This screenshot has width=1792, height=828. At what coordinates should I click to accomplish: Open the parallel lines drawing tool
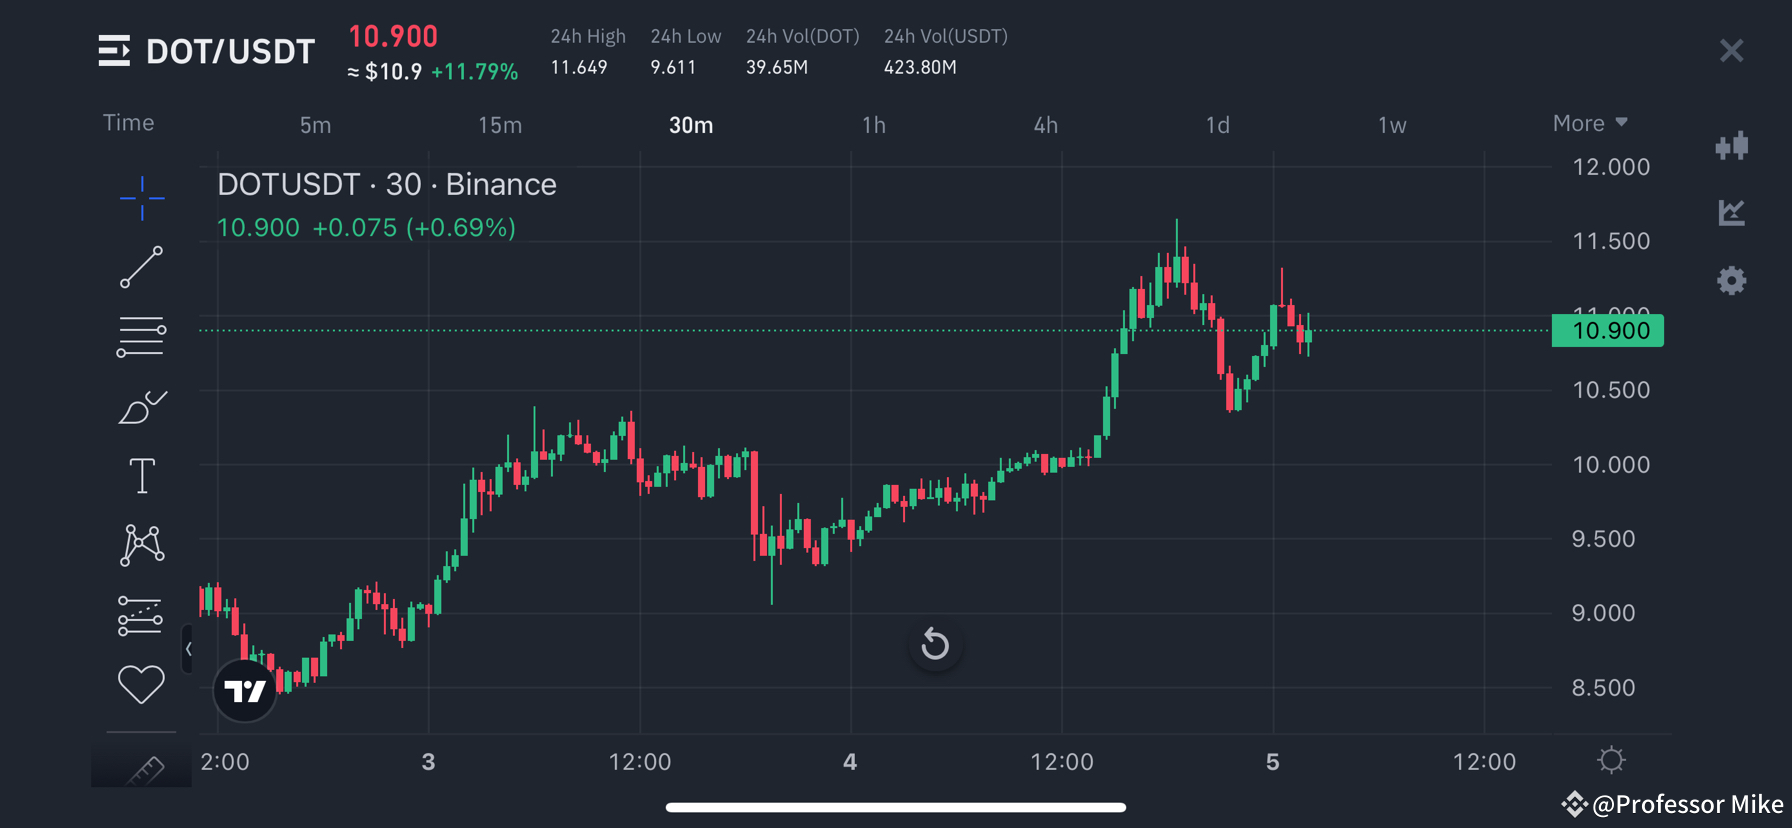141,336
